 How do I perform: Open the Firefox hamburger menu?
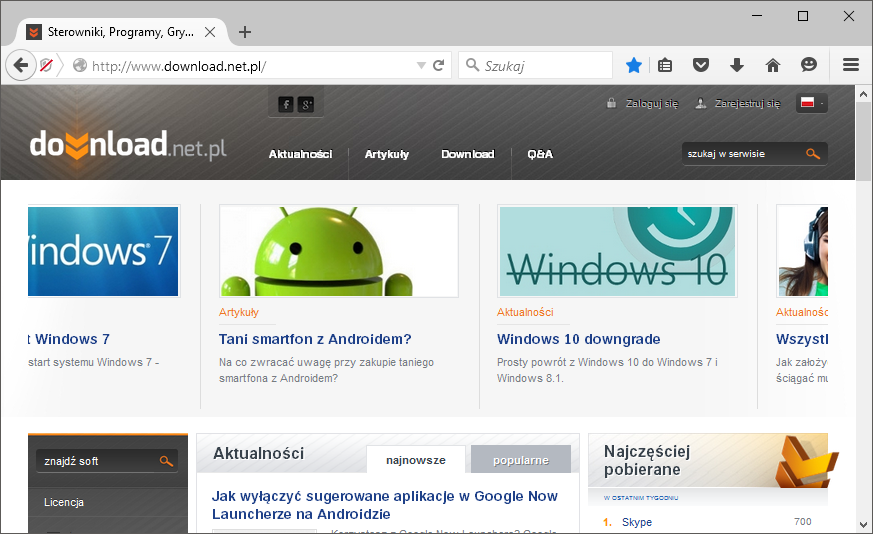pos(851,66)
